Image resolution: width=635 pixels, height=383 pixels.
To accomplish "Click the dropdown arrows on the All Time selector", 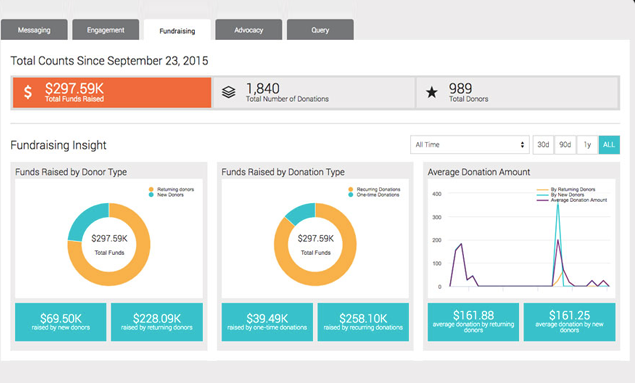I will [522, 145].
